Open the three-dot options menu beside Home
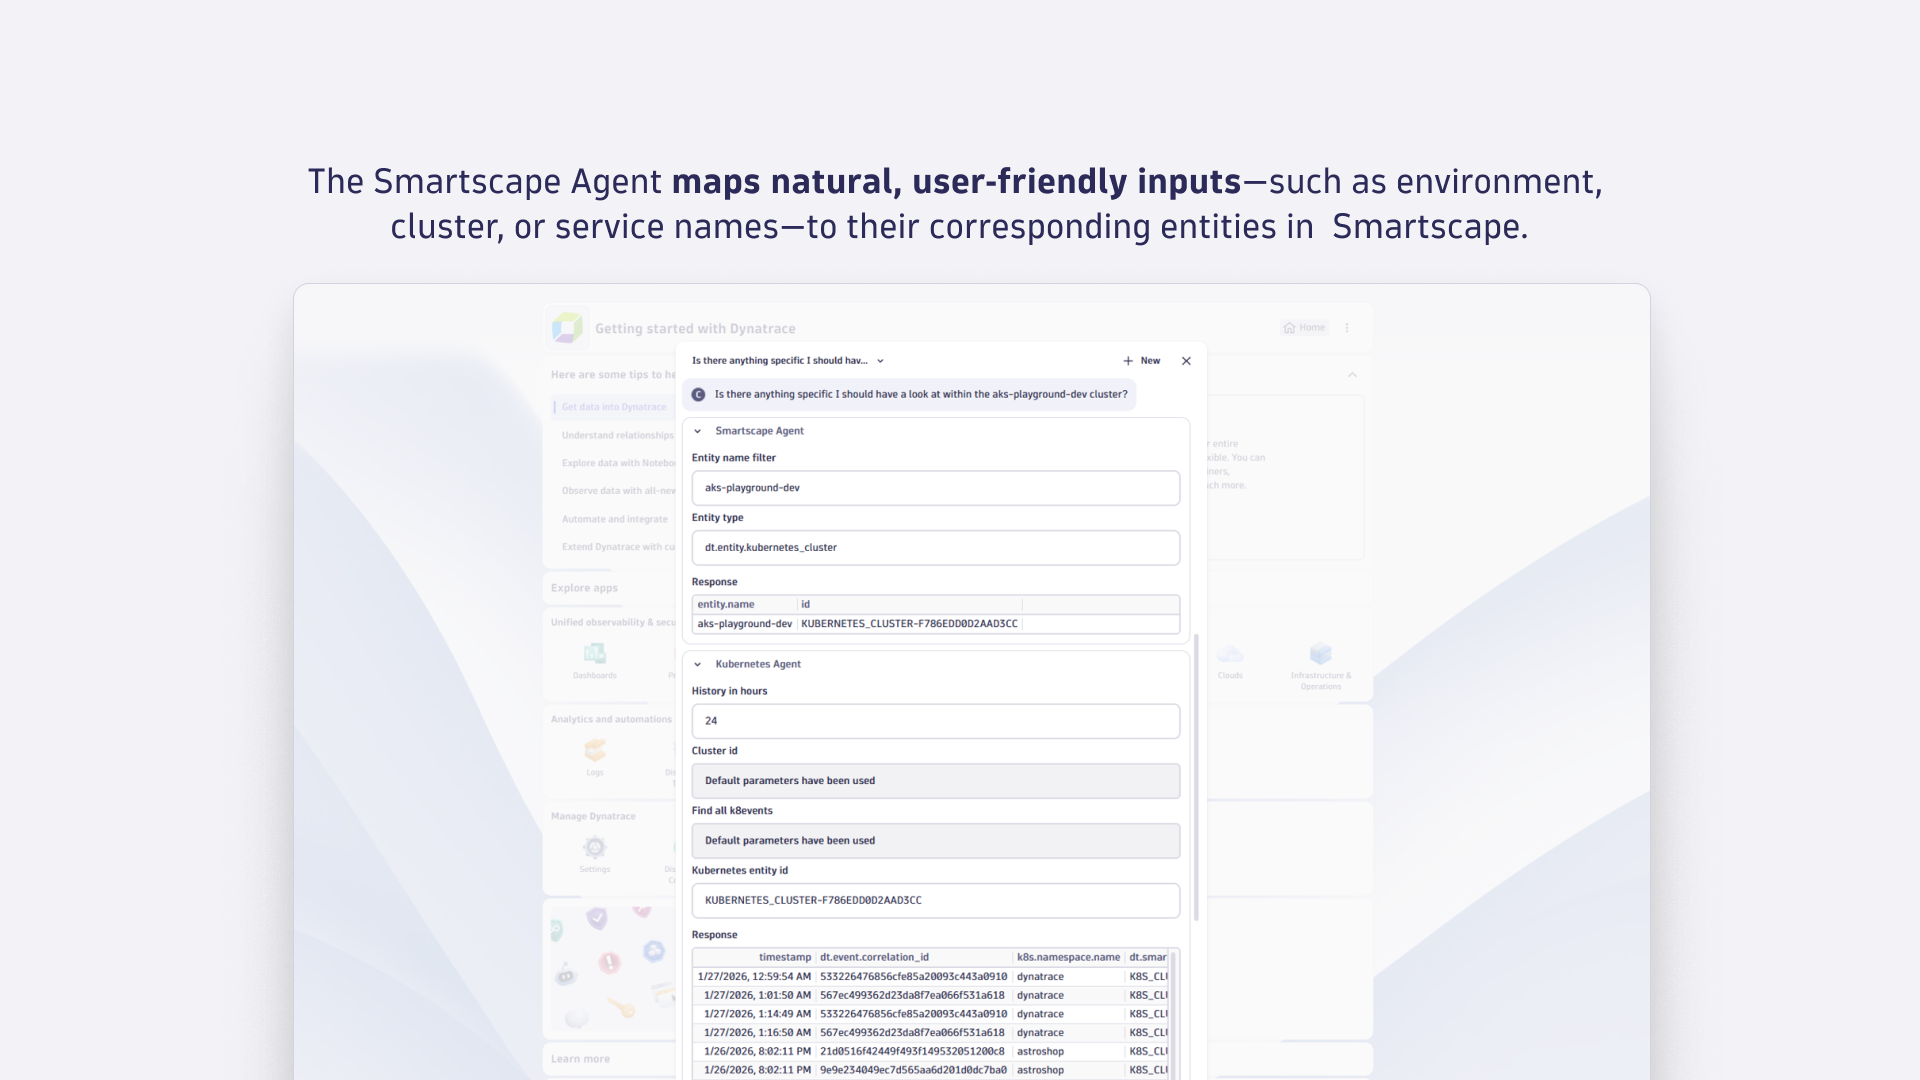The height and width of the screenshot is (1080, 1920). tap(1346, 327)
